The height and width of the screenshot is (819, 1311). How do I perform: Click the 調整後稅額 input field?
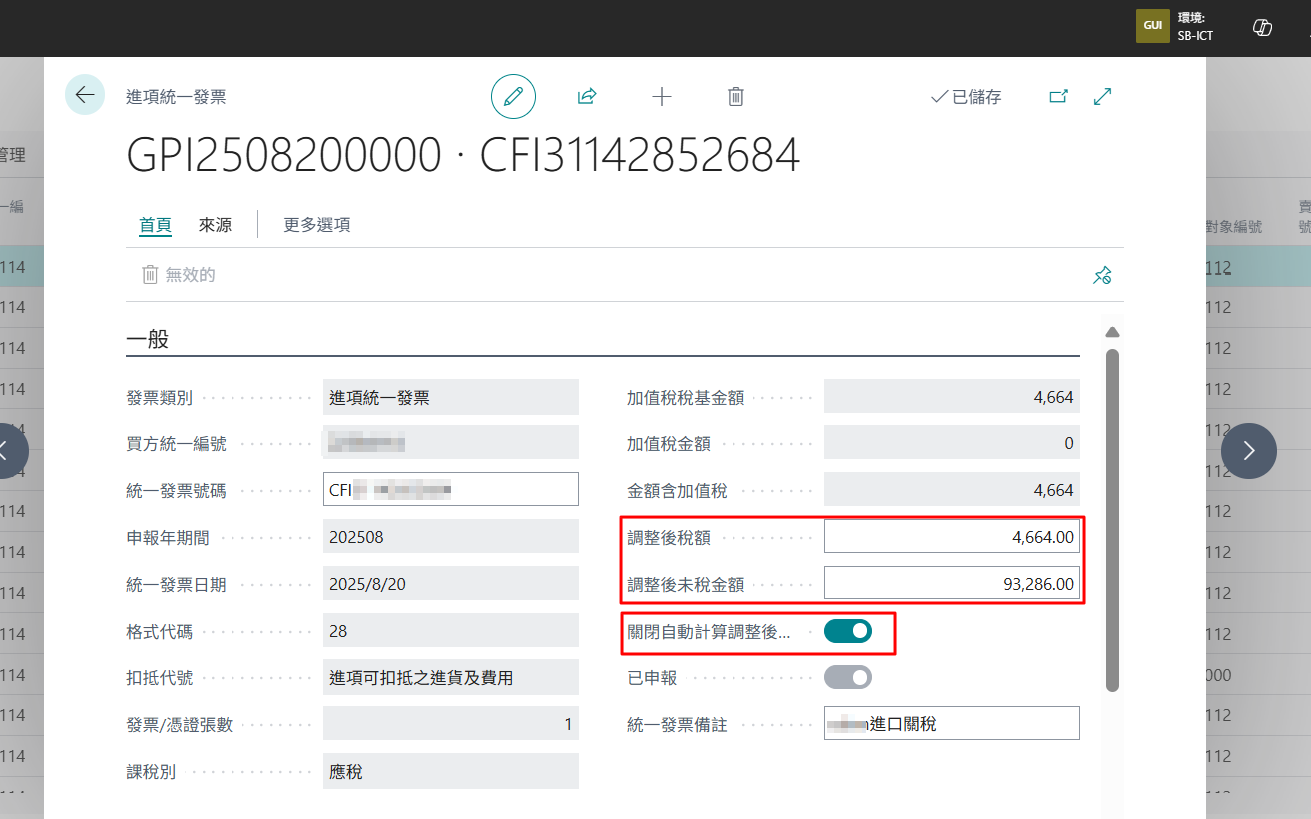[x=952, y=537]
